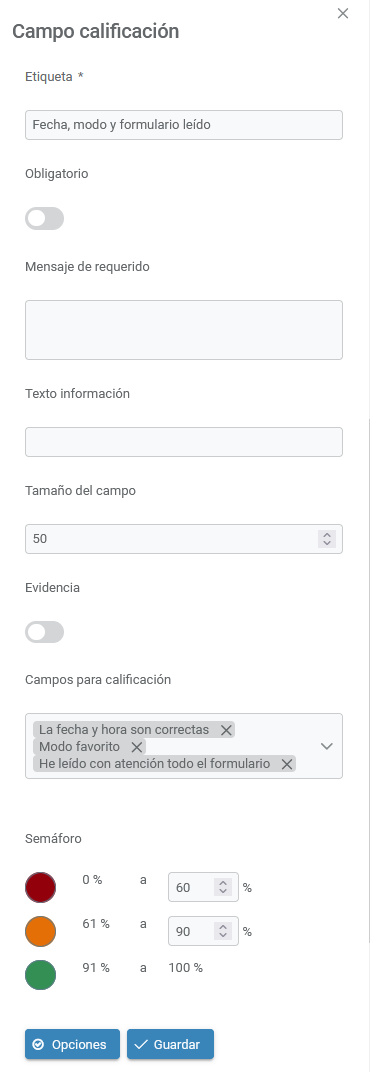
Task: Click the Texto información input
Action: click(x=184, y=442)
